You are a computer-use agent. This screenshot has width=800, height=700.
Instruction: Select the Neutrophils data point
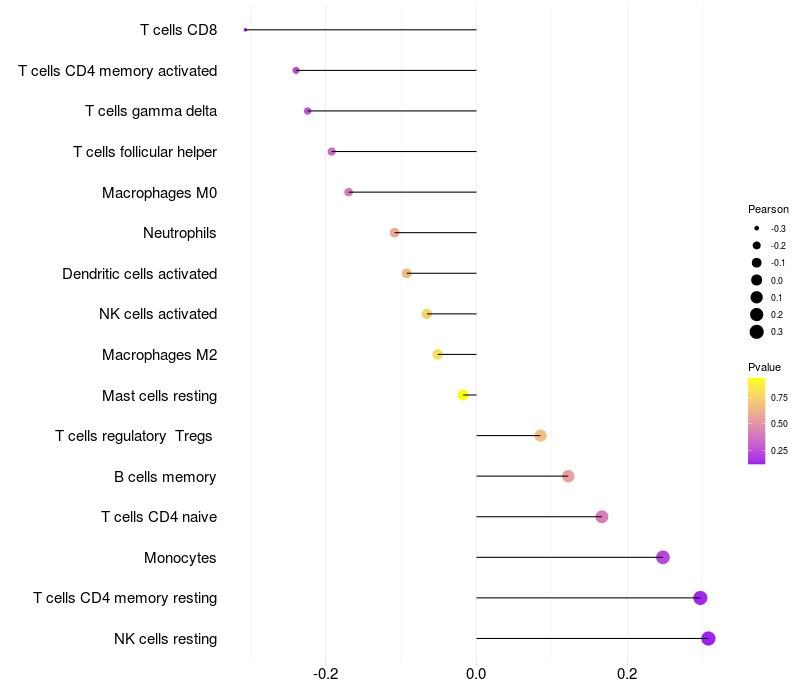(394, 233)
